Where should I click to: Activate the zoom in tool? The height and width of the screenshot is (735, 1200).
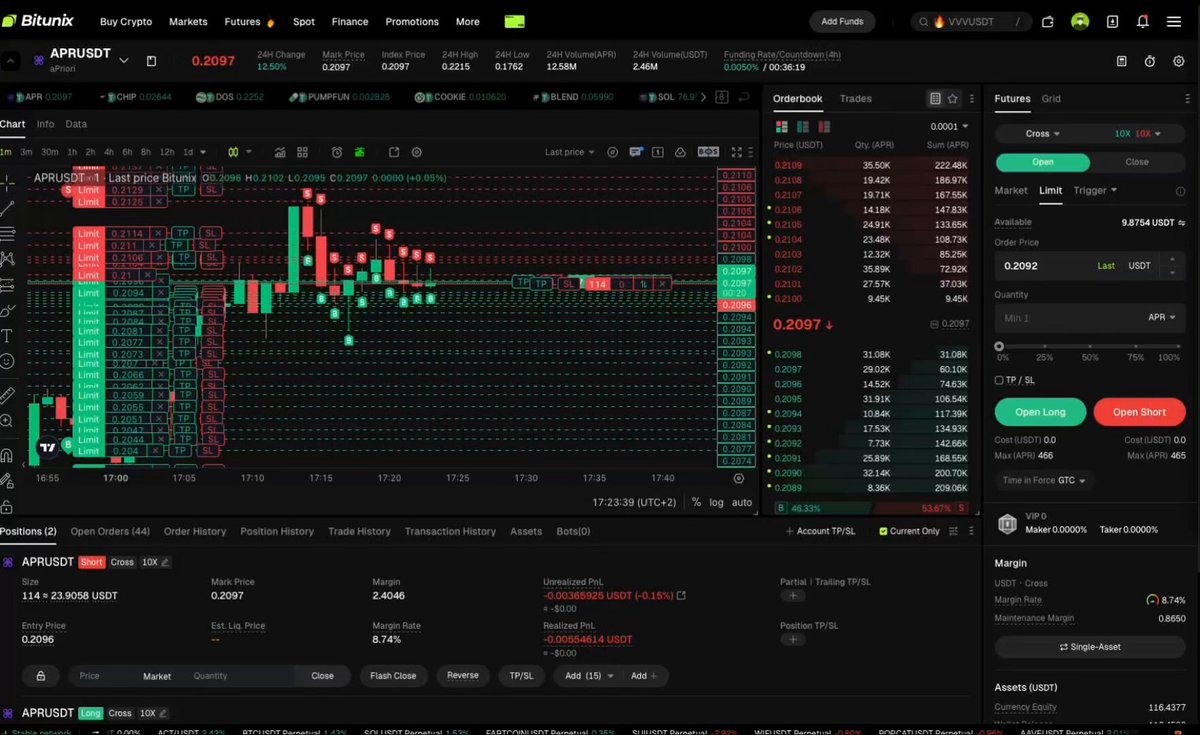point(7,421)
